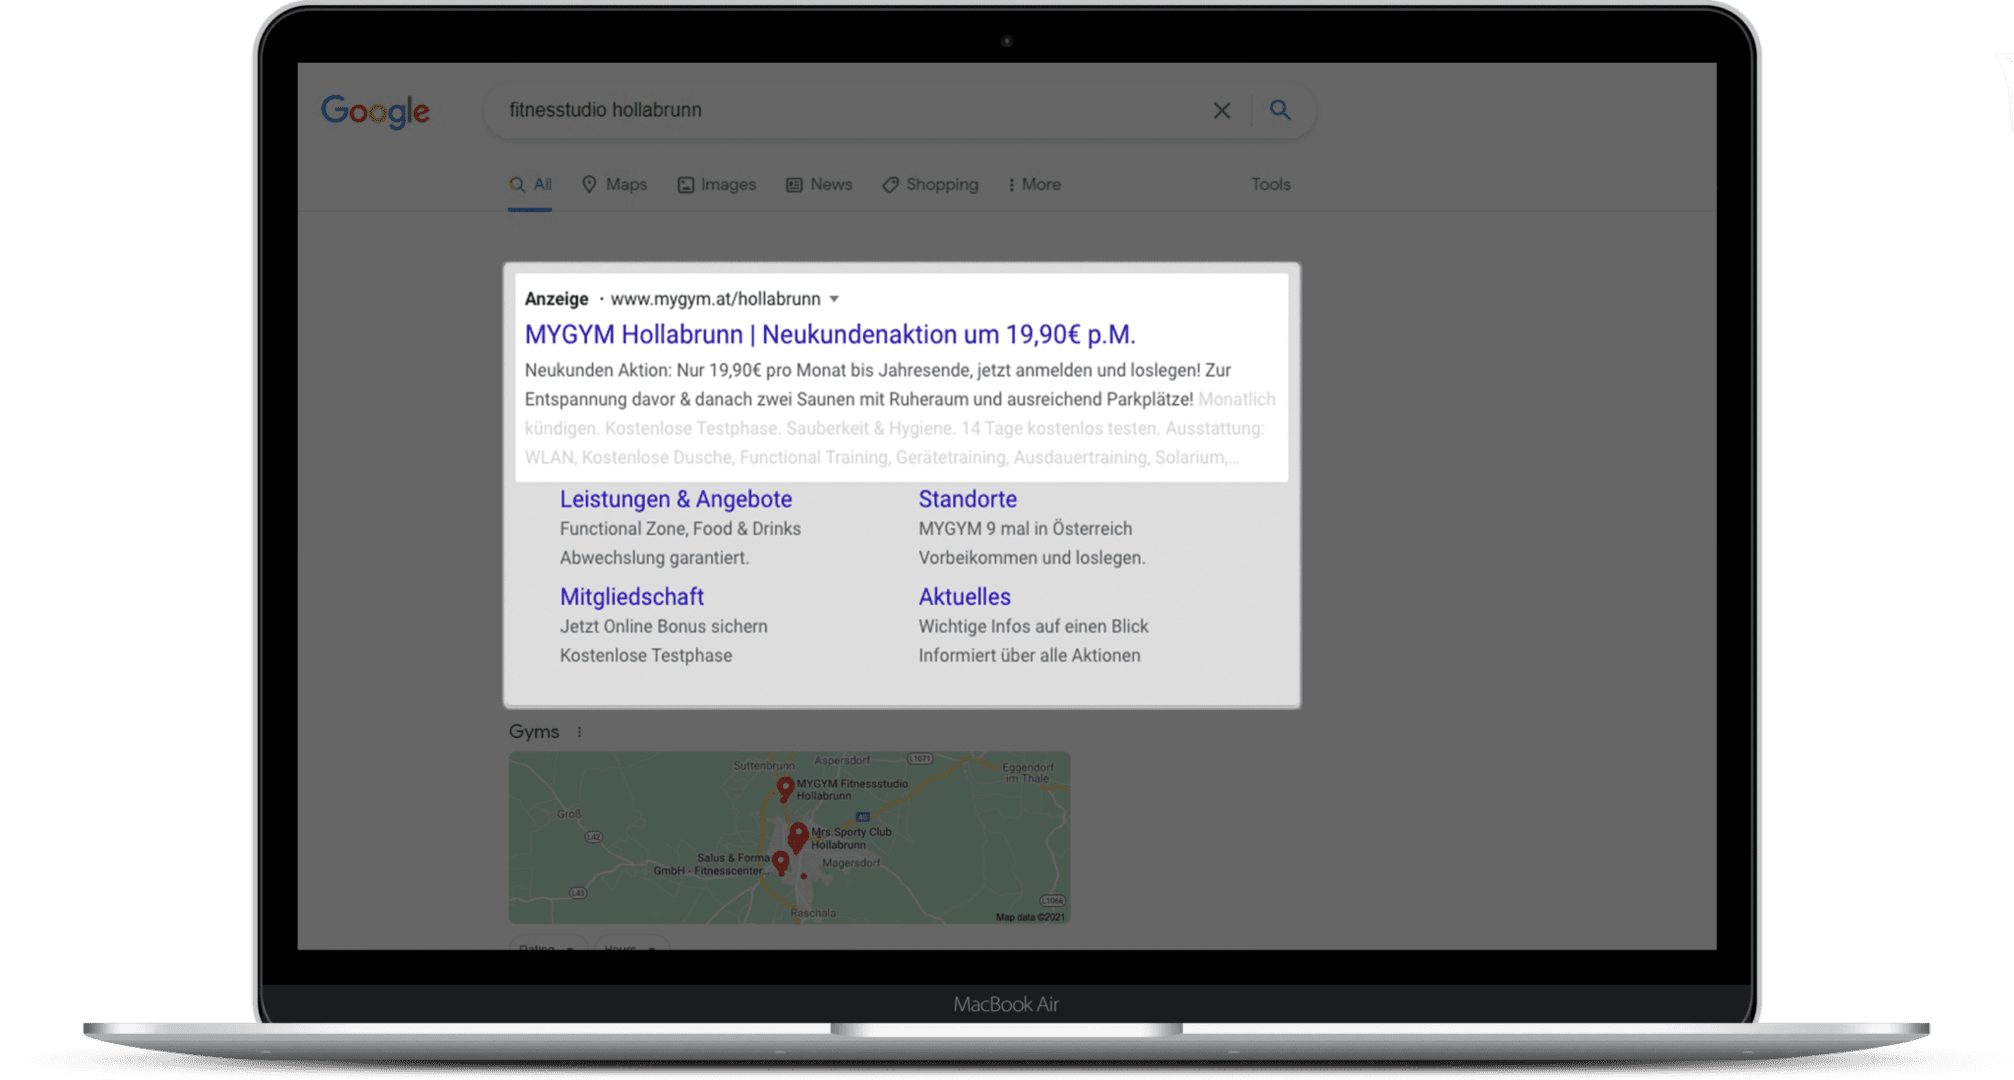Click the magnifying glass search icon
The width and height of the screenshot is (2014, 1080).
click(1280, 110)
